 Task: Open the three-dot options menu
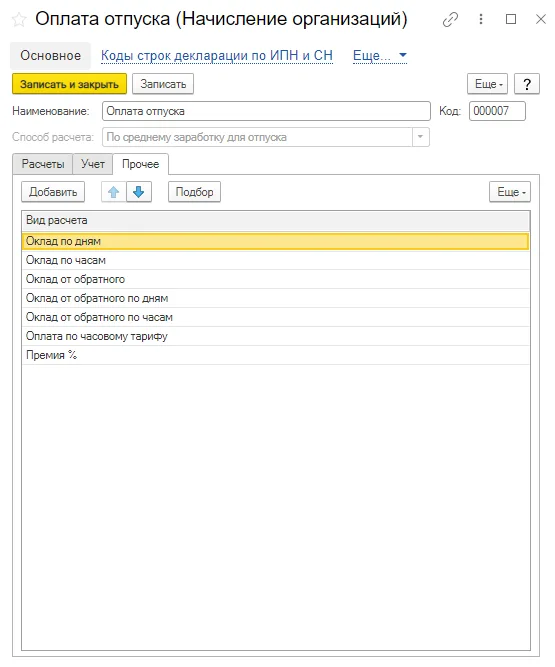click(481, 19)
